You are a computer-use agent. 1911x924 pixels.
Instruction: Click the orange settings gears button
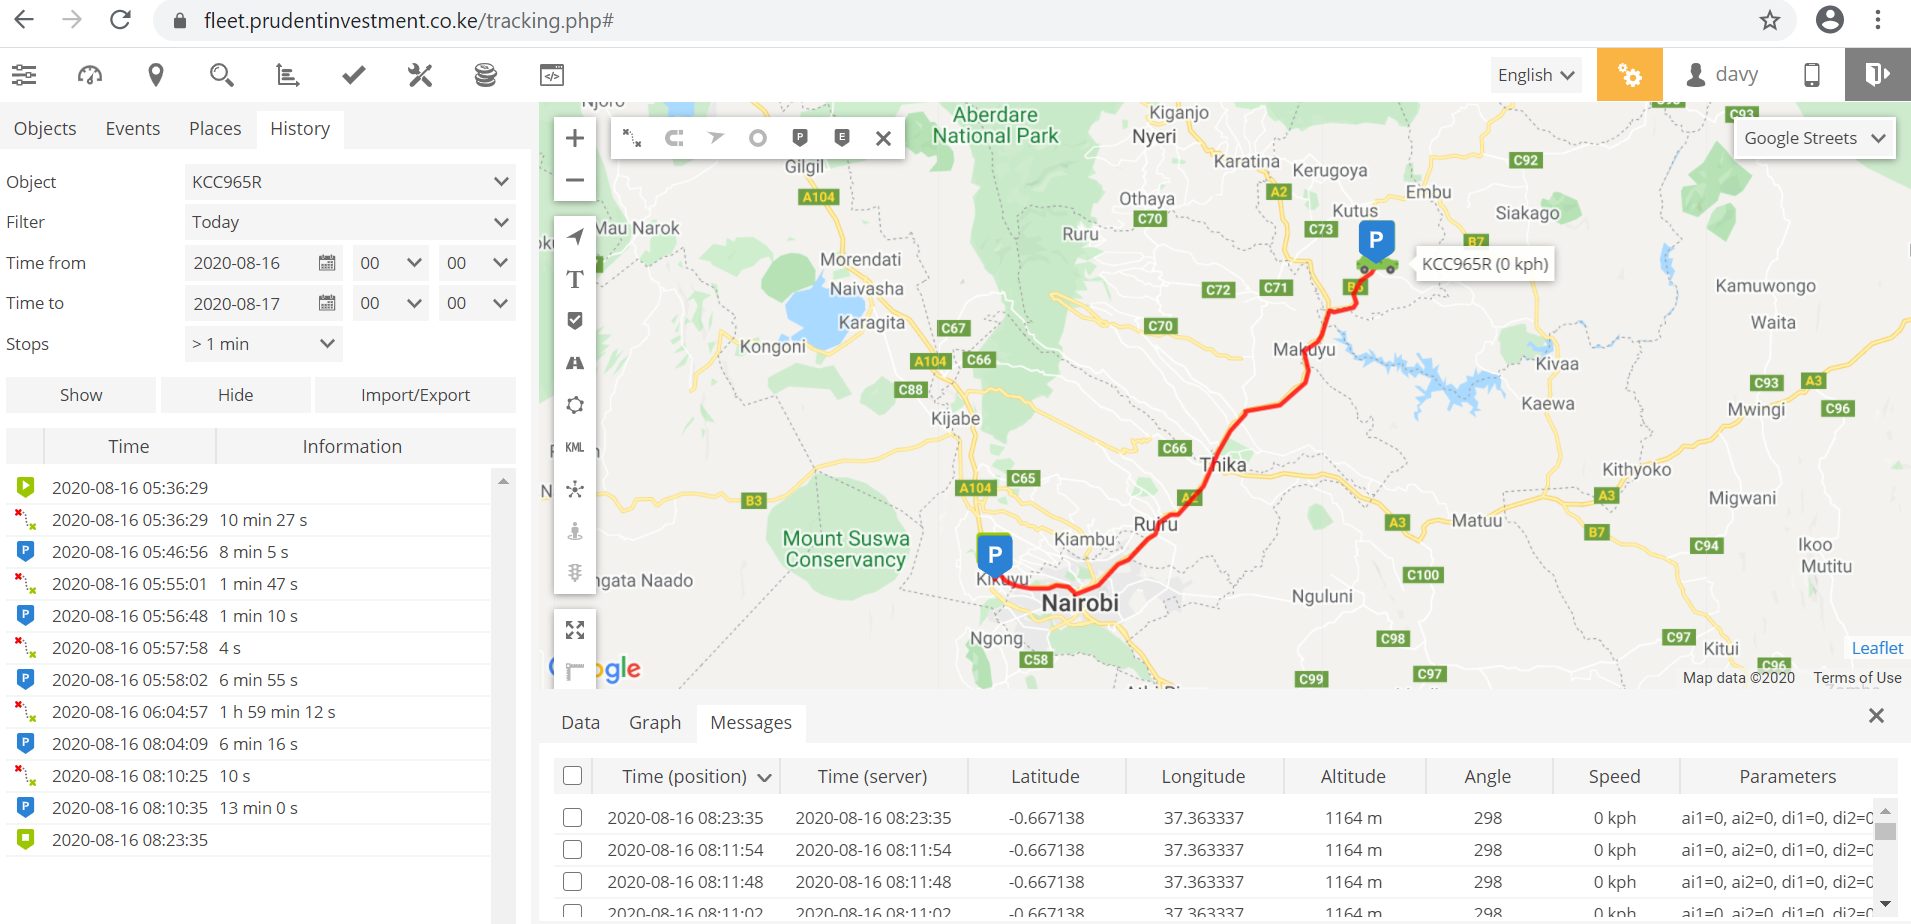(1629, 75)
